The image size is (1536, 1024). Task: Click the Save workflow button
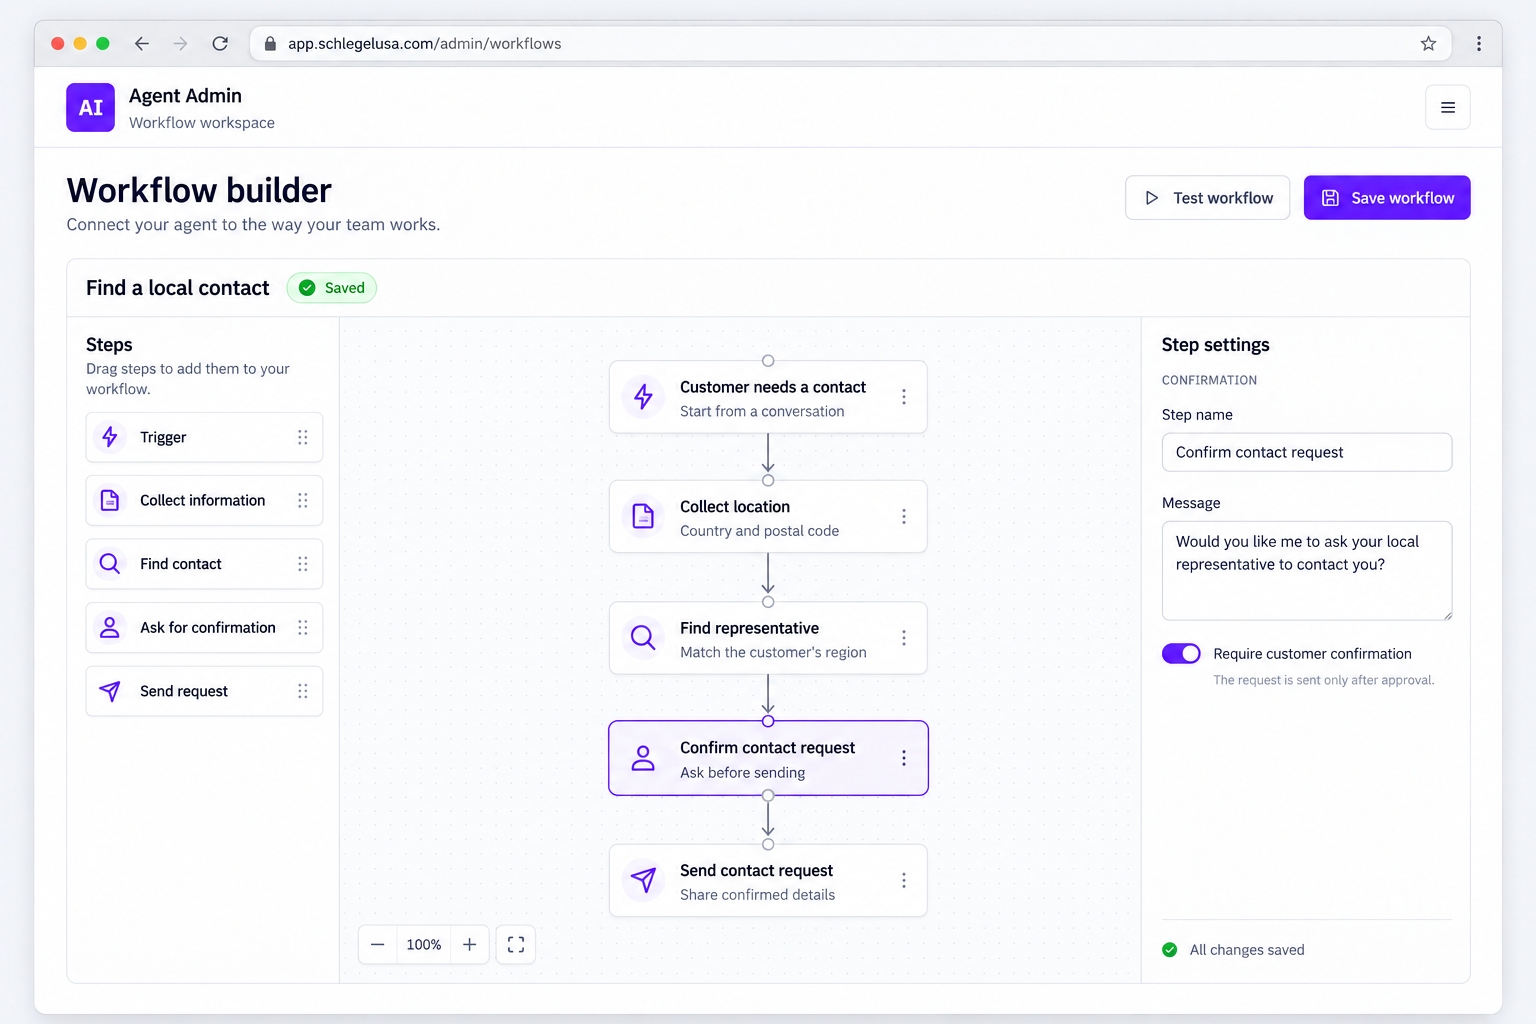pyautogui.click(x=1387, y=198)
